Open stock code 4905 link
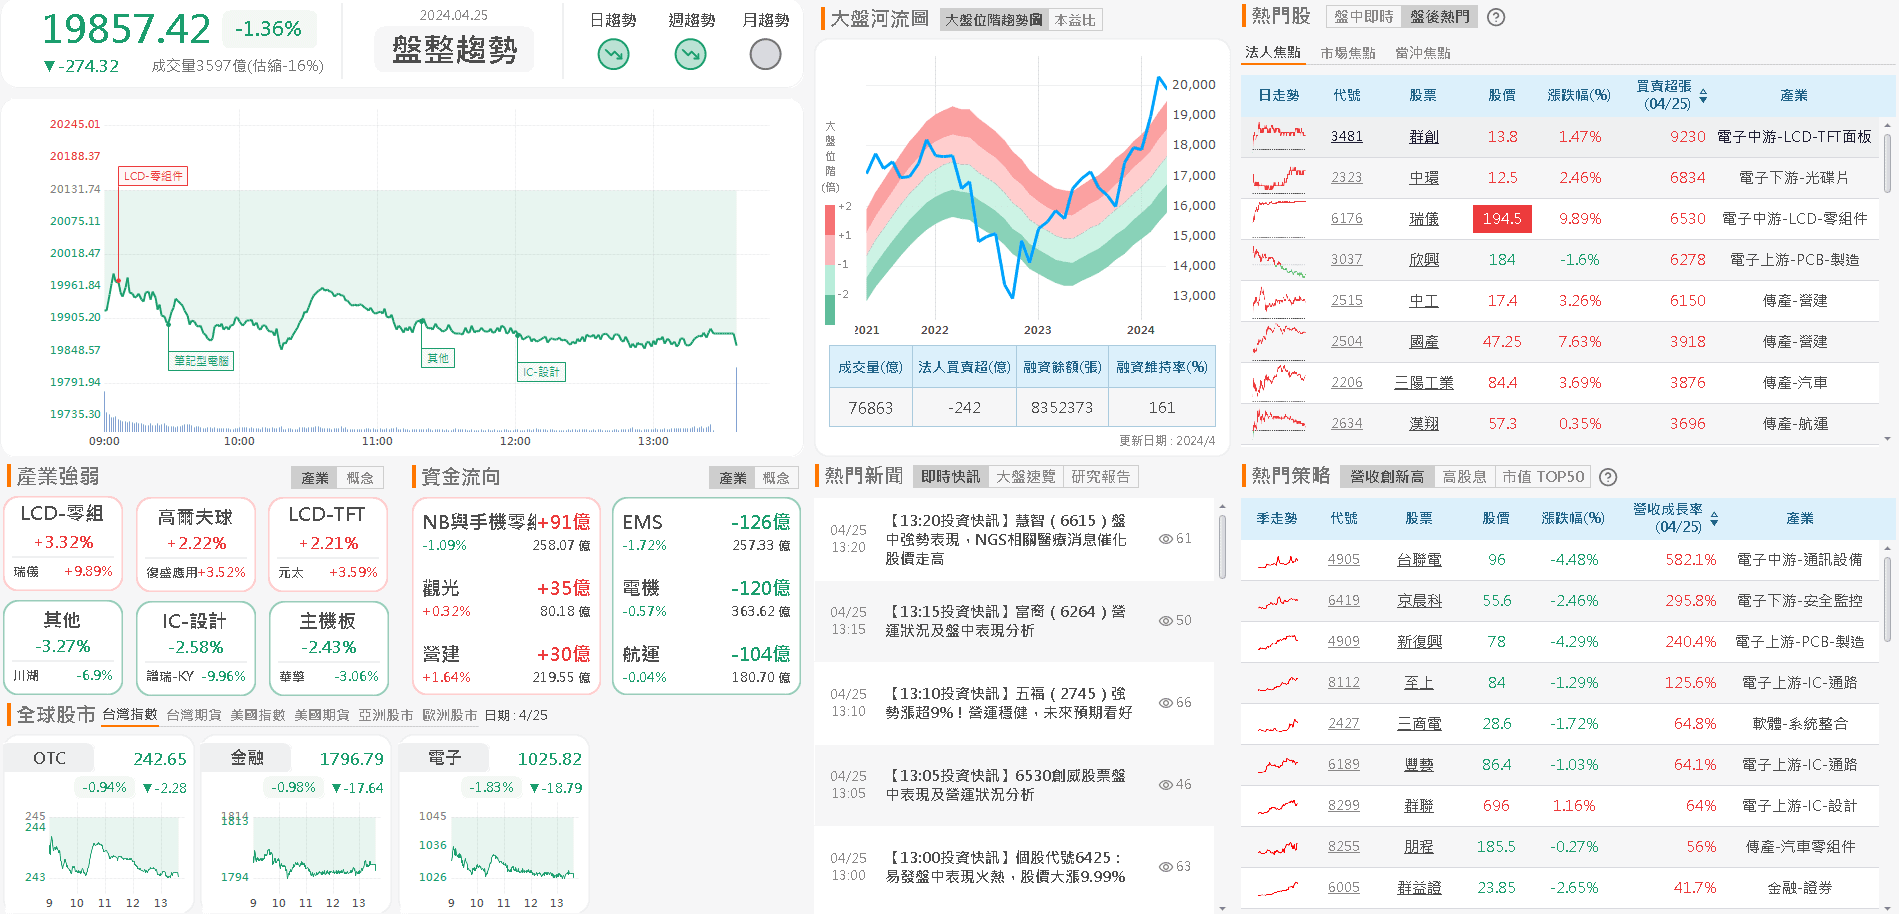This screenshot has height=914, width=1899. click(1344, 560)
